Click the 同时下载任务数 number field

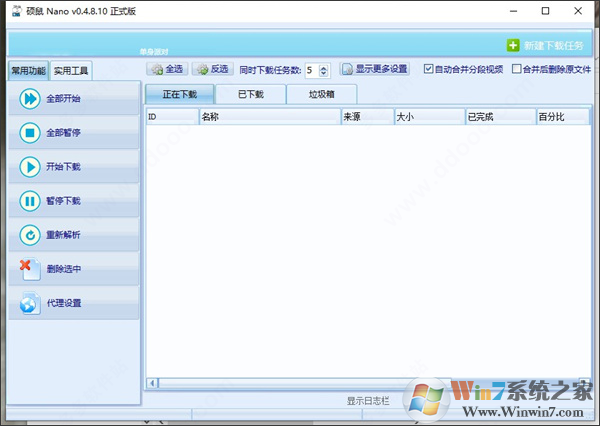click(312, 70)
